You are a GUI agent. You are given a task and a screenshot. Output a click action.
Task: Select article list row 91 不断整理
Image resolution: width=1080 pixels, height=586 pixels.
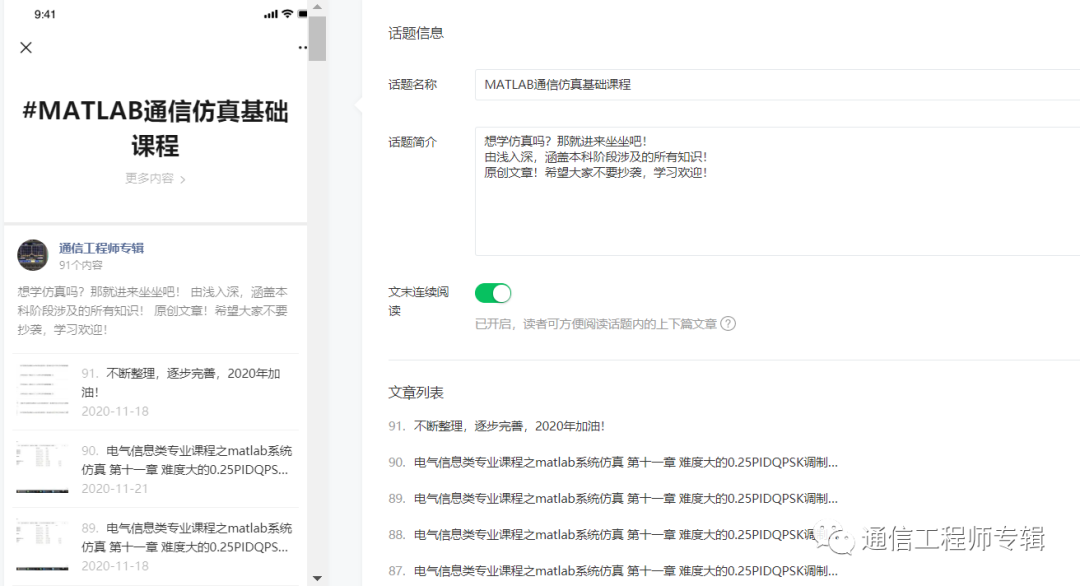pyautogui.click(x=497, y=426)
